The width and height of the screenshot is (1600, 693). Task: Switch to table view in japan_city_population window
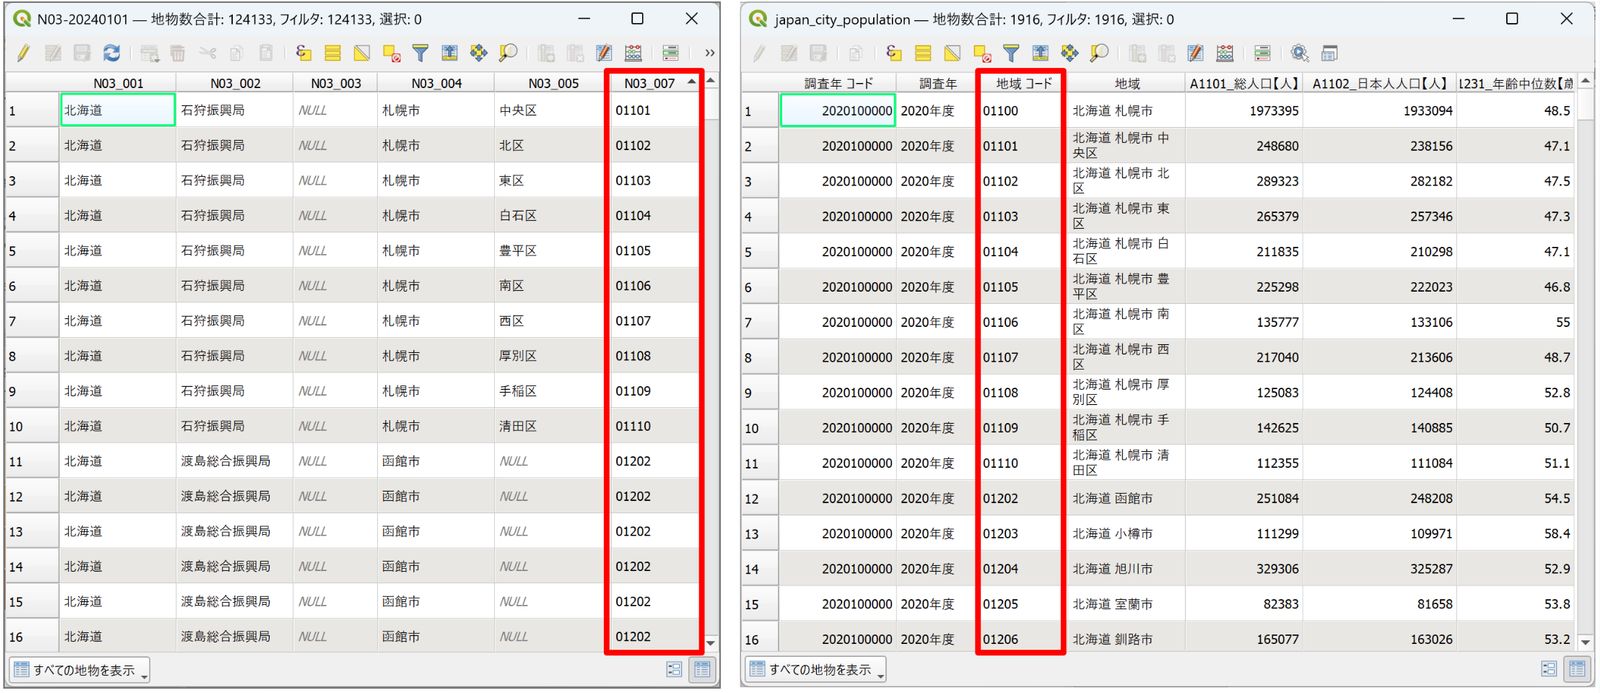1577,669
